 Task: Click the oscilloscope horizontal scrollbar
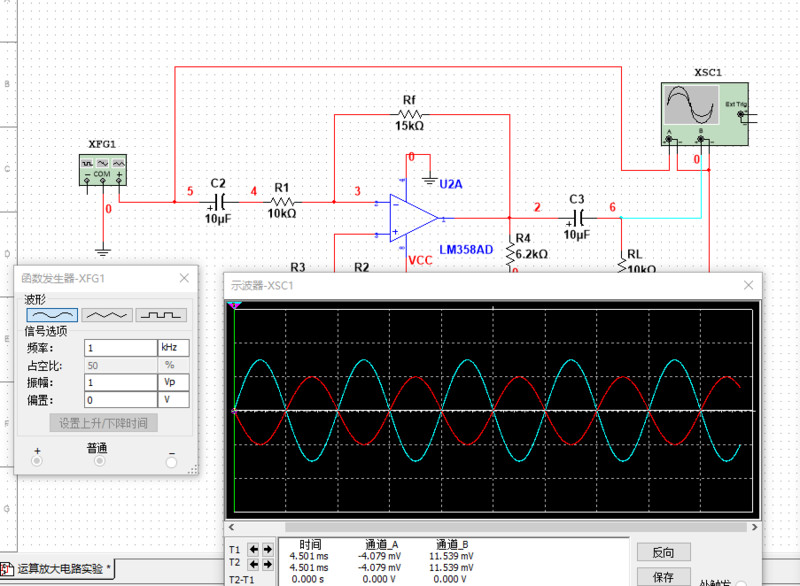[x=490, y=527]
